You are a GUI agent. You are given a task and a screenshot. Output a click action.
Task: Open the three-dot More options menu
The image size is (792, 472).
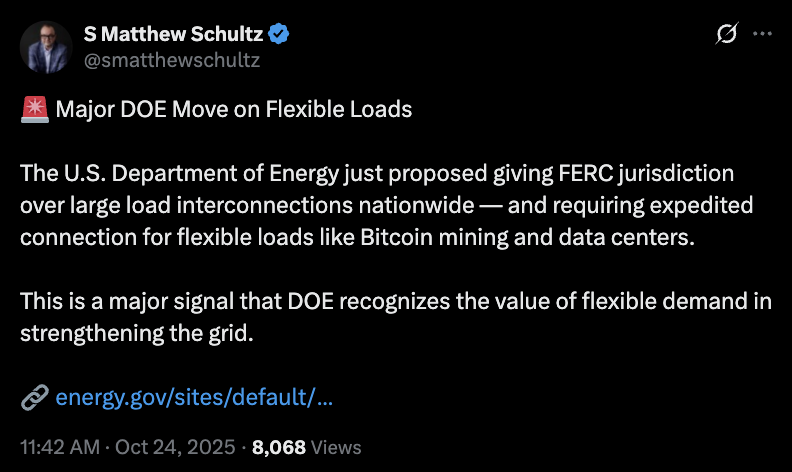click(x=762, y=34)
